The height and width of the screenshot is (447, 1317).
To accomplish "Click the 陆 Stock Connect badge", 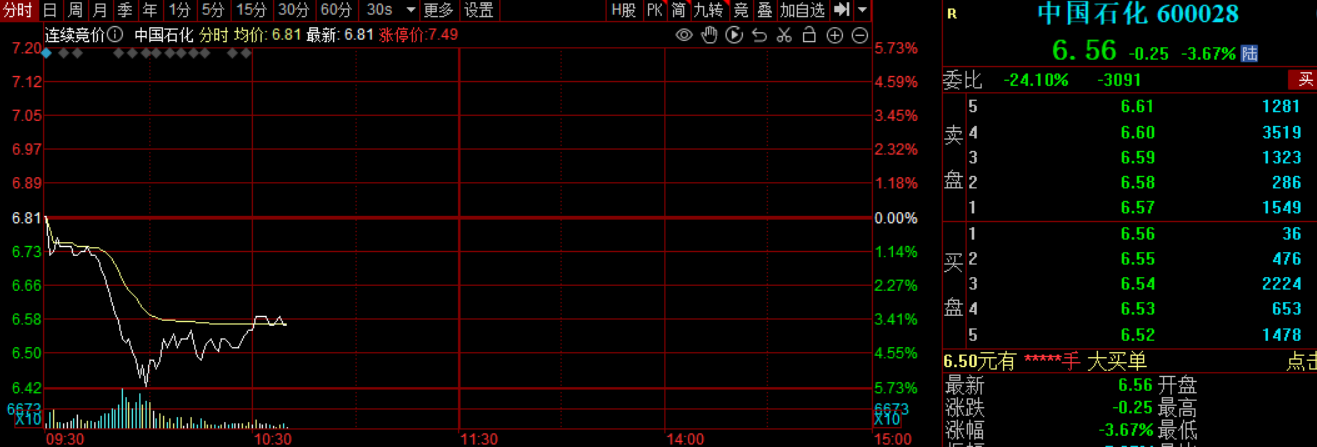I will pyautogui.click(x=1249, y=54).
